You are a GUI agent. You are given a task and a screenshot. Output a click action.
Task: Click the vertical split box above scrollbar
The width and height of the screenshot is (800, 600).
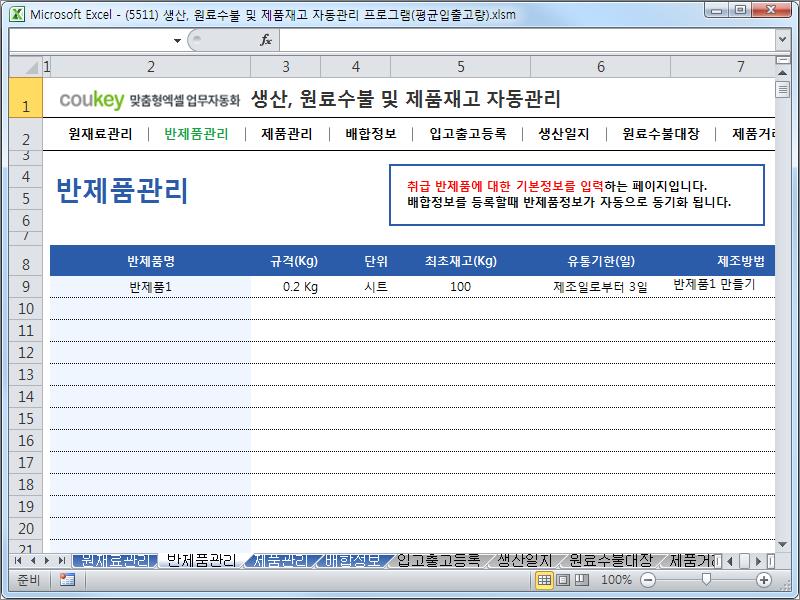pyautogui.click(x=782, y=60)
